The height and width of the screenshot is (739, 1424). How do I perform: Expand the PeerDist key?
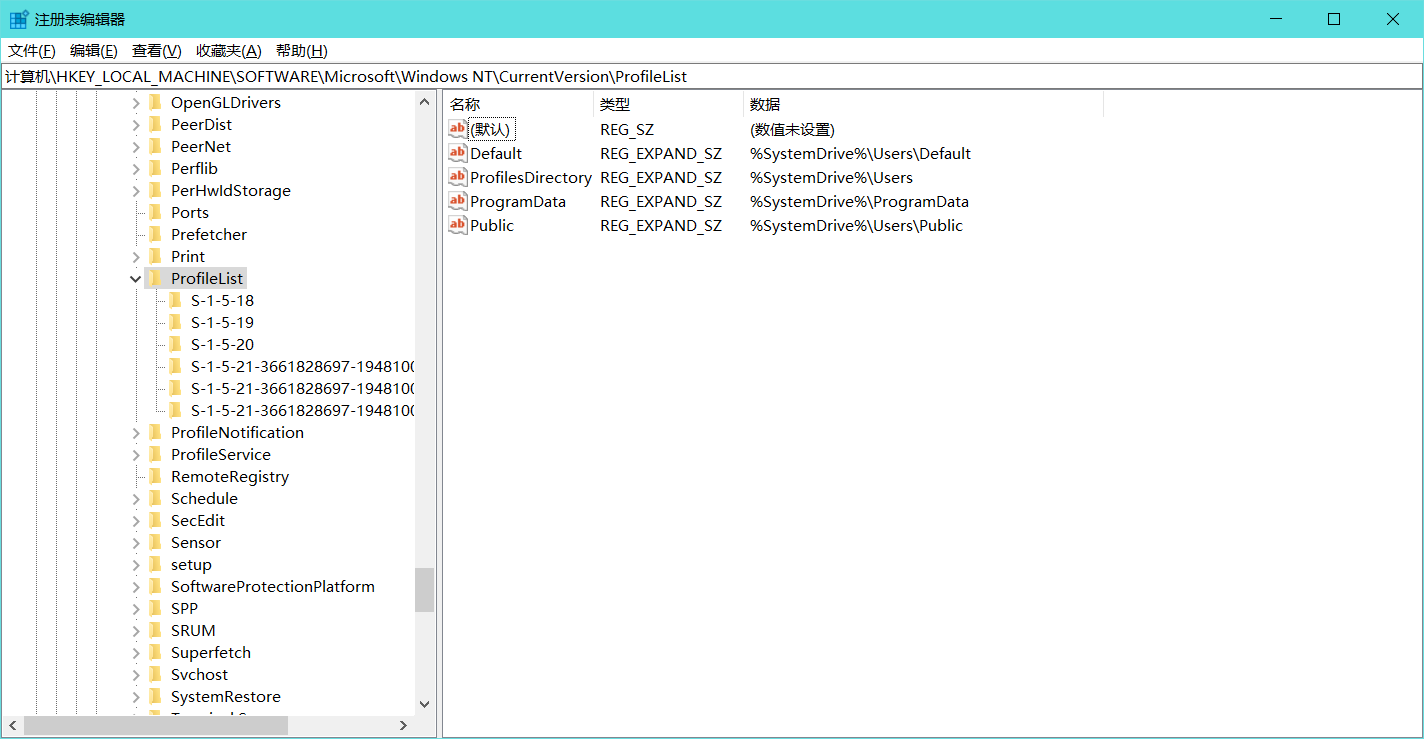tap(136, 124)
